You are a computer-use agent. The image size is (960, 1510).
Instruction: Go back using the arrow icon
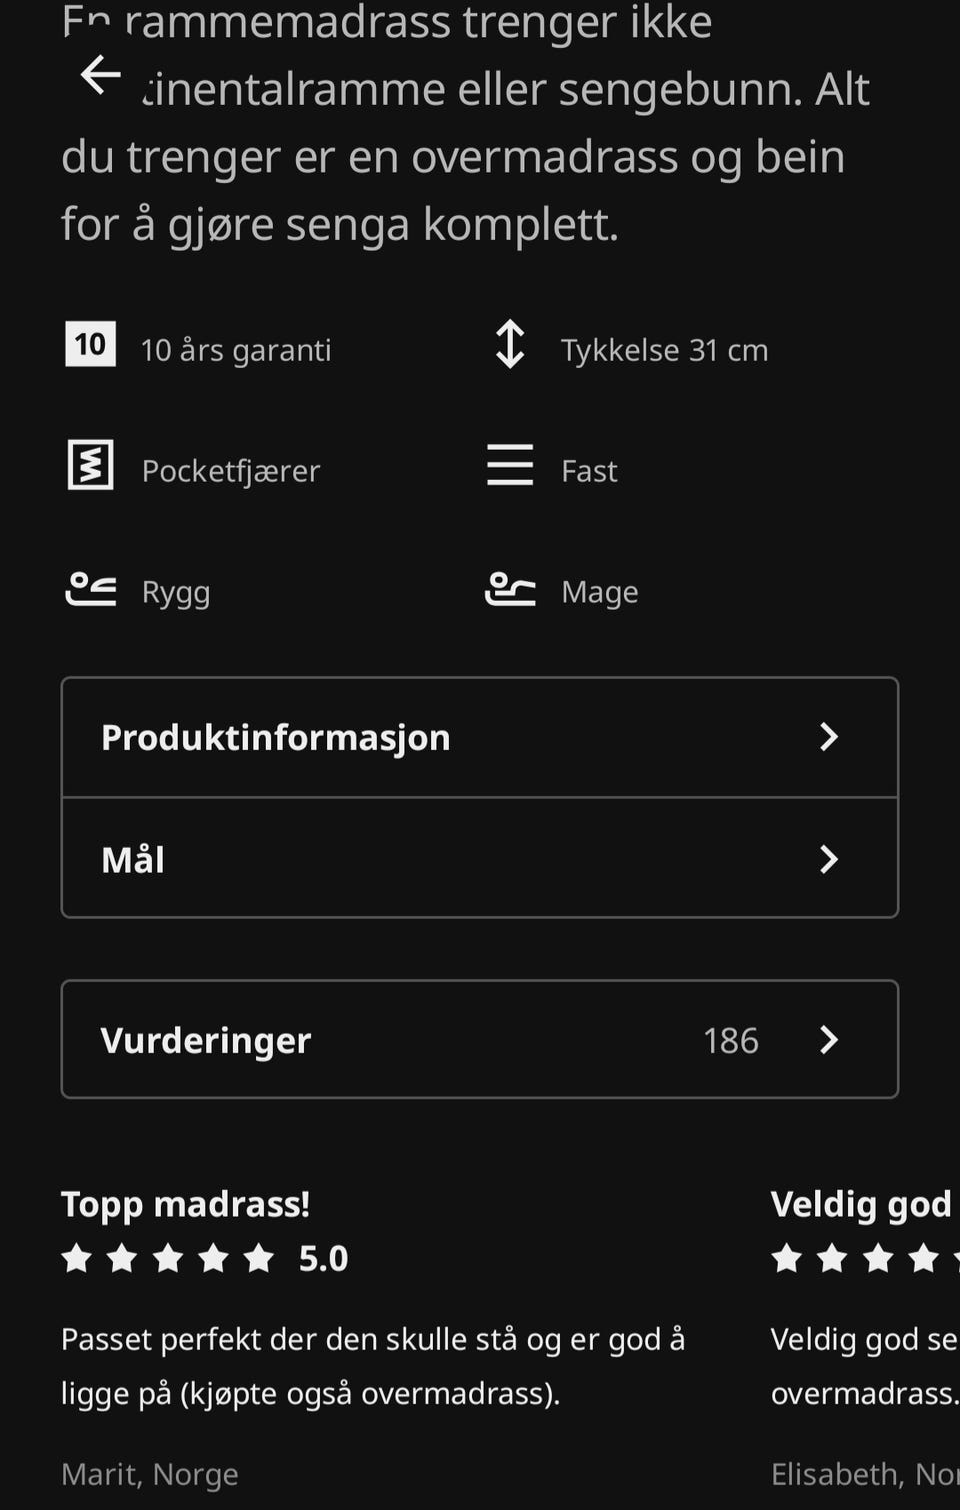click(100, 74)
